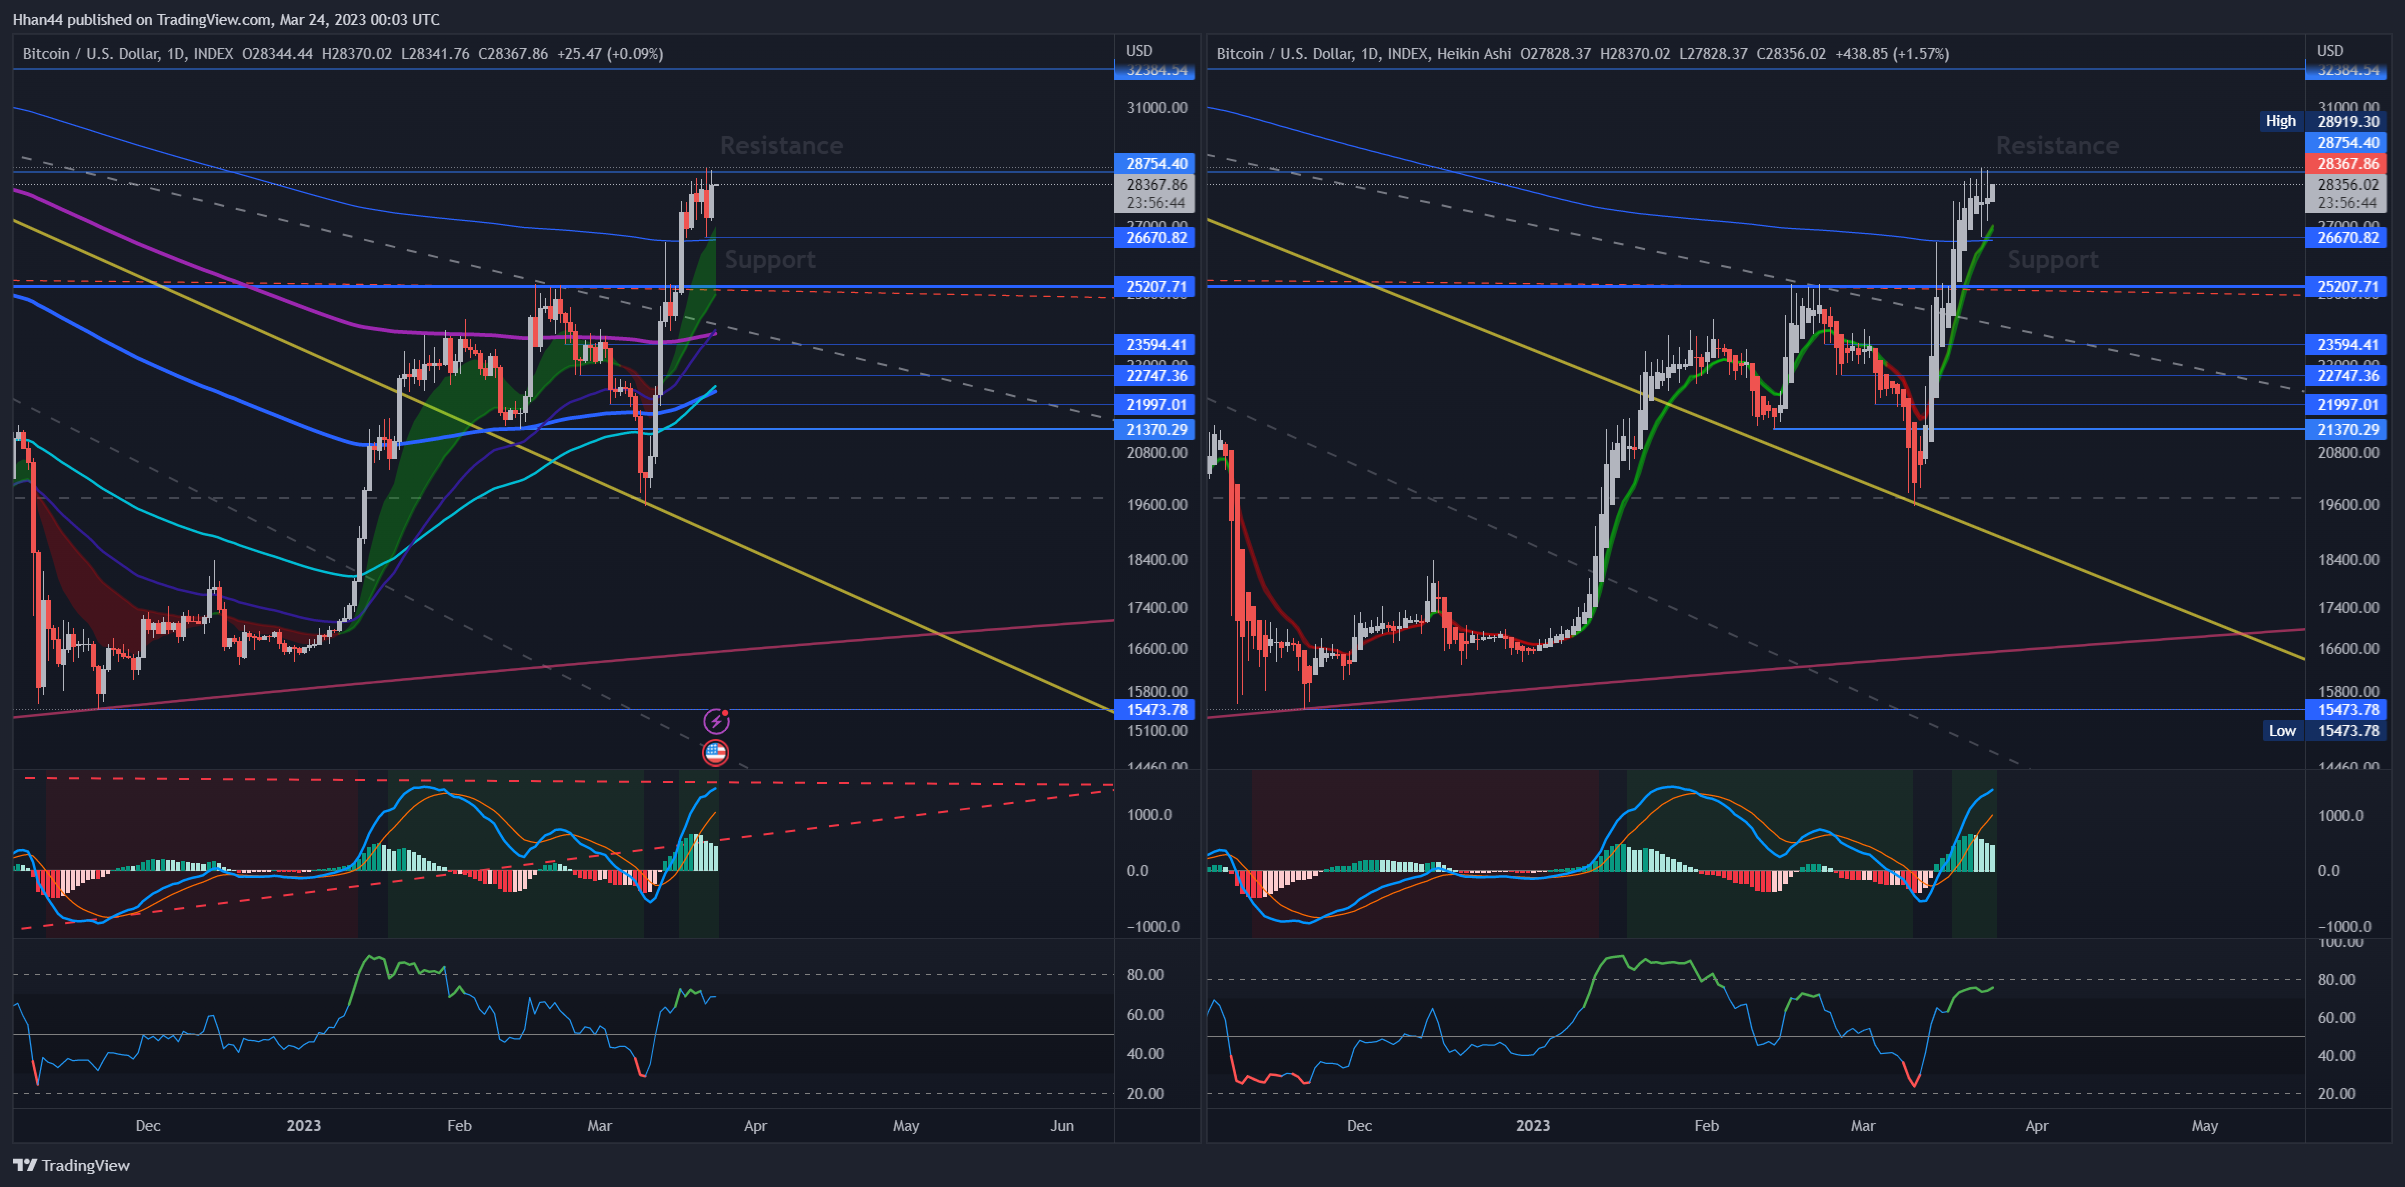The image size is (2405, 1187).
Task: Click 15473.78 level label on left chart
Action: (x=1157, y=710)
